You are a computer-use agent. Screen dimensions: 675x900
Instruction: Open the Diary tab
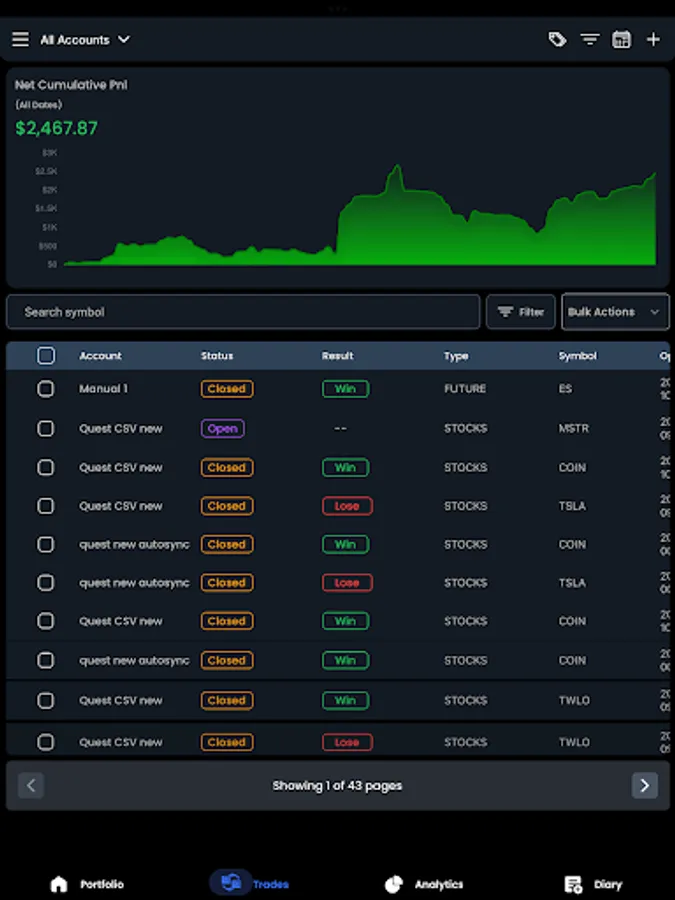(593, 884)
